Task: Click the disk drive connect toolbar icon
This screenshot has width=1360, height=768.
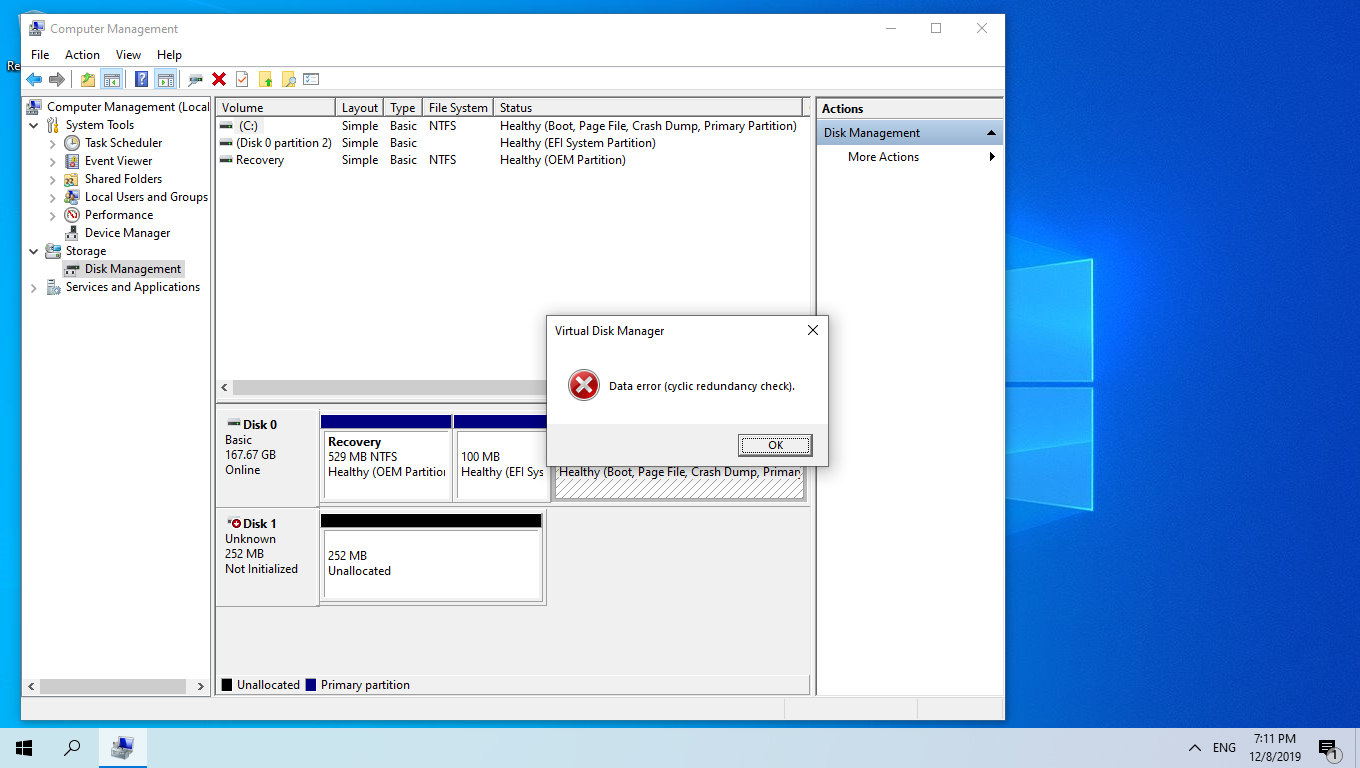Action: tap(195, 79)
